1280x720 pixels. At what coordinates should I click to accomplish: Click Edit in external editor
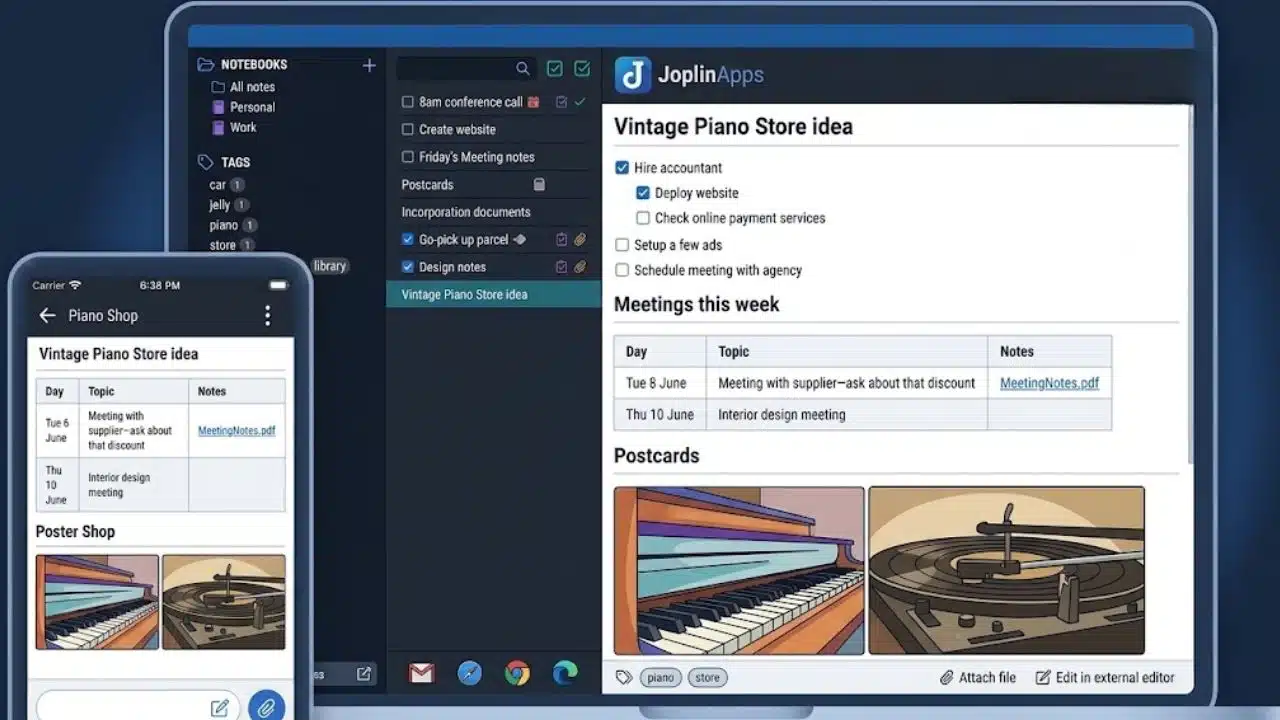tap(1104, 678)
